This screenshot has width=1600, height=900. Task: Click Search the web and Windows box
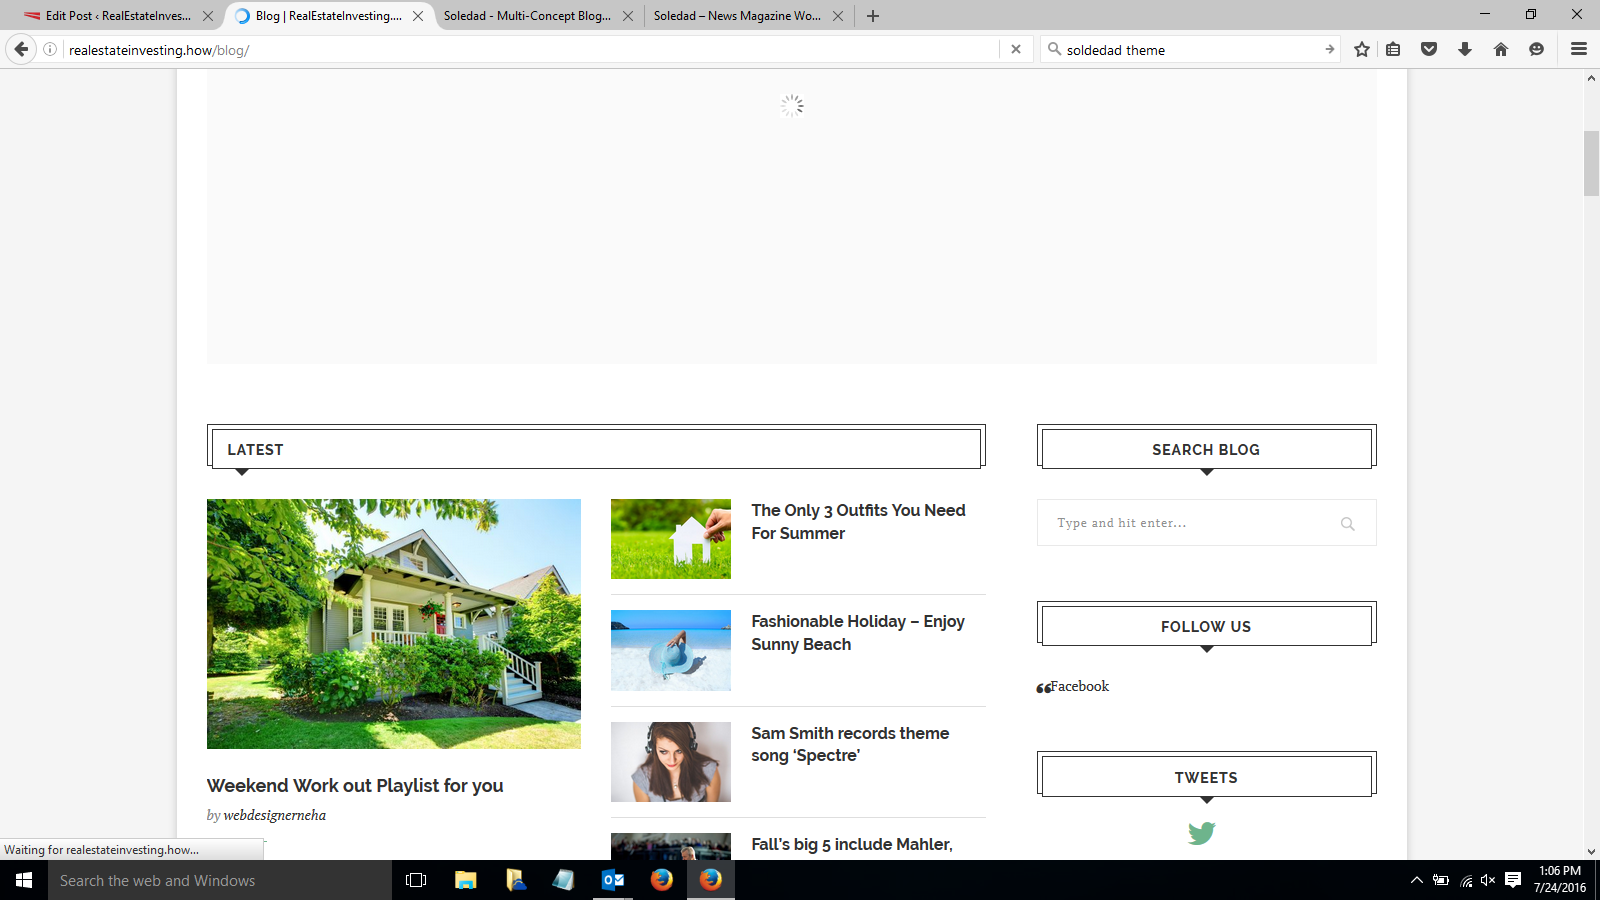(x=220, y=880)
